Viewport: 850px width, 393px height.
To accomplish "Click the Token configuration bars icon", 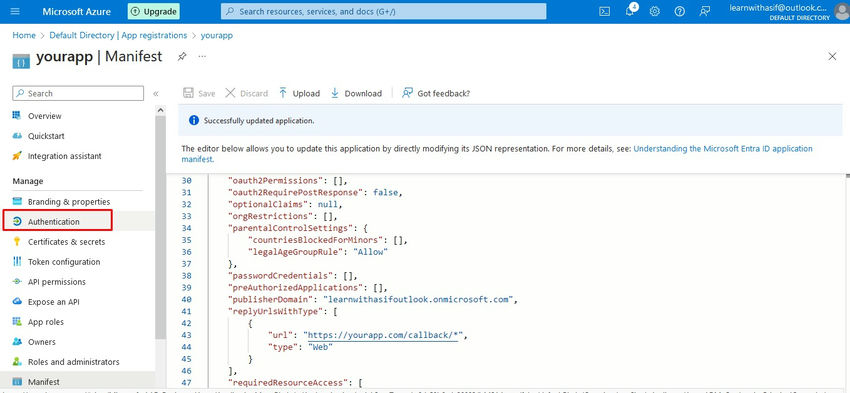I will tap(17, 262).
